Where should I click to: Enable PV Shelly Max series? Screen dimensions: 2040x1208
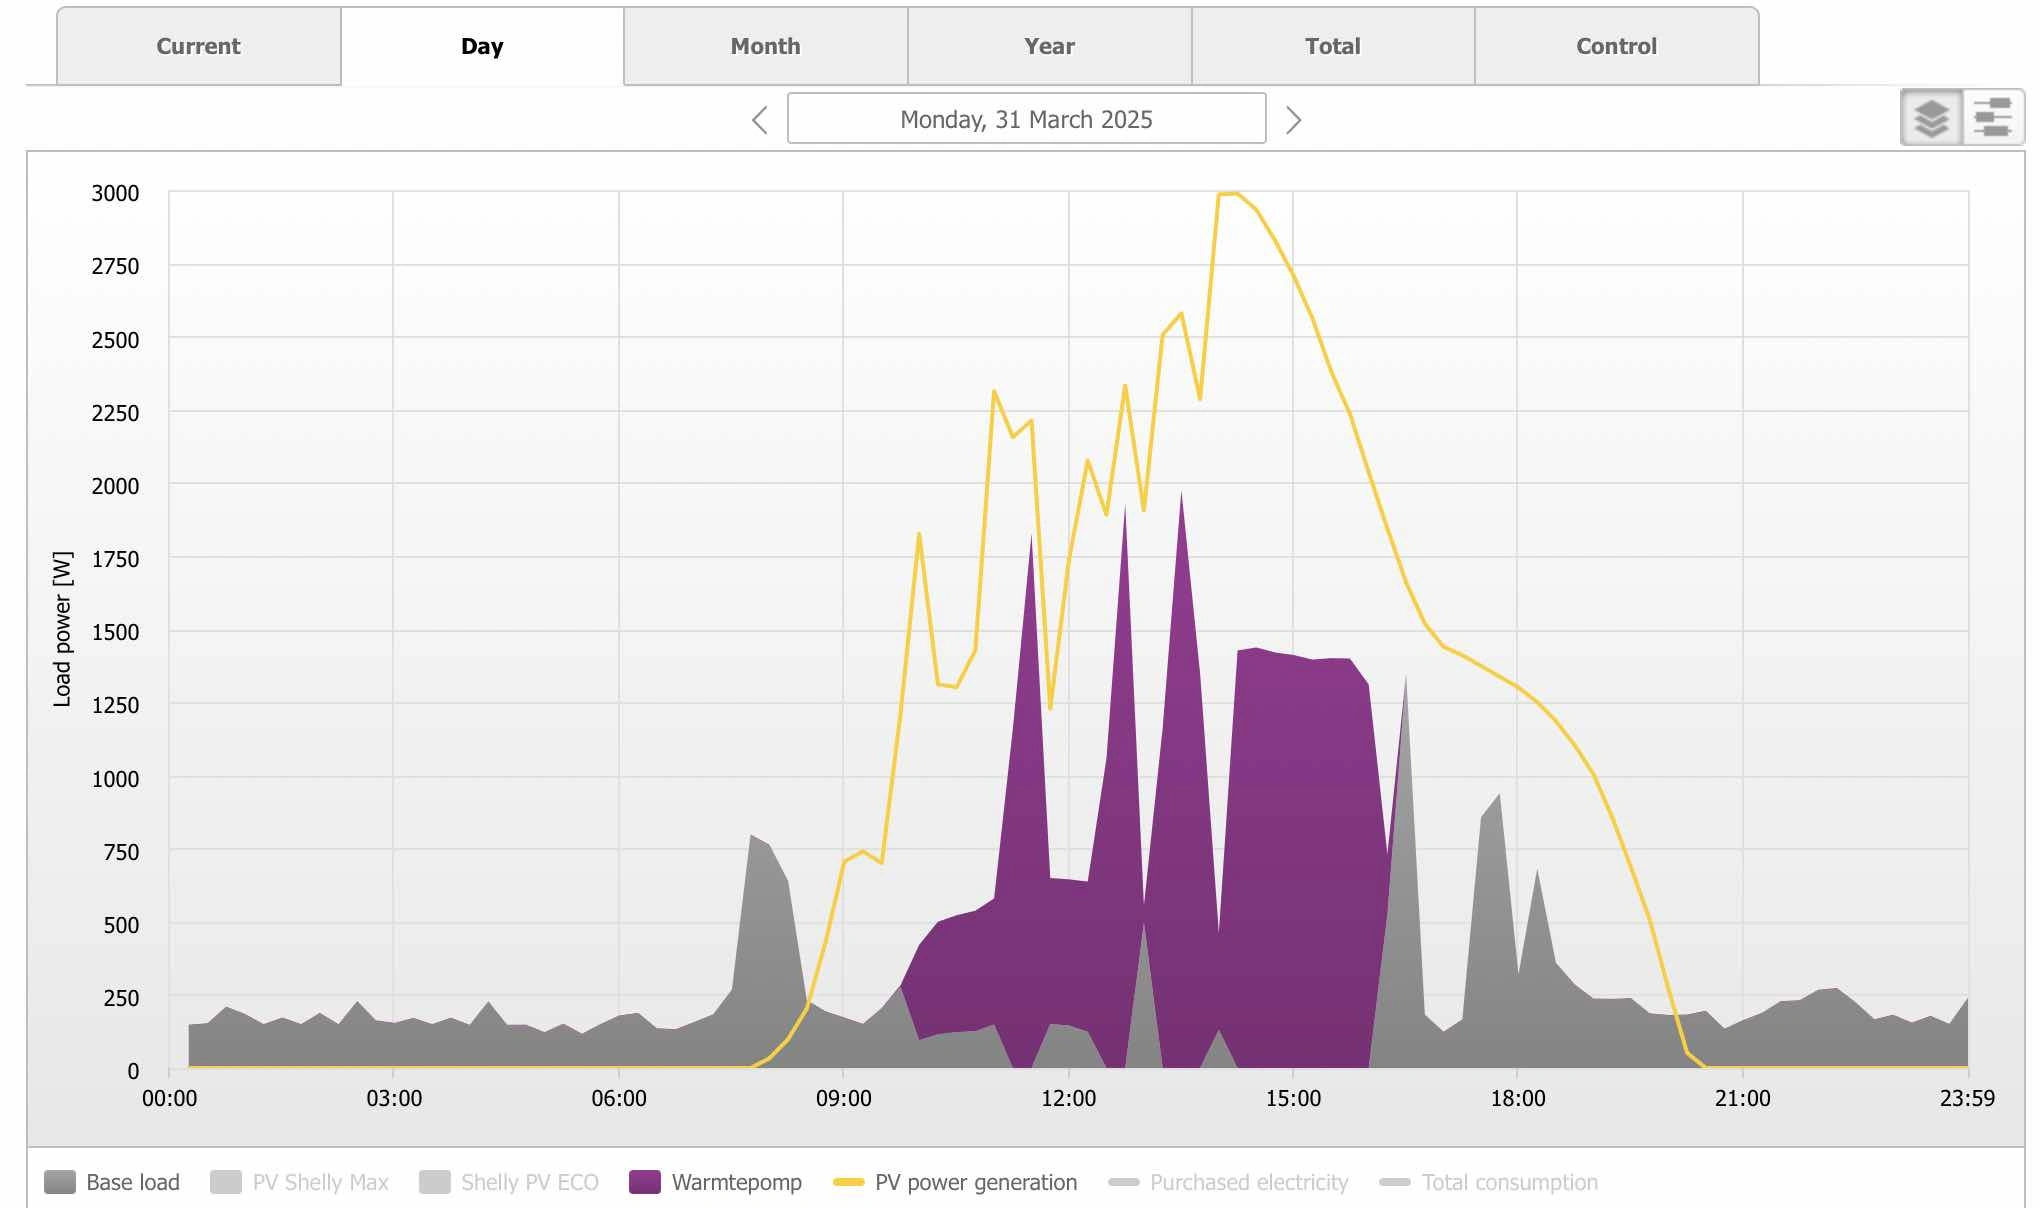click(300, 1182)
